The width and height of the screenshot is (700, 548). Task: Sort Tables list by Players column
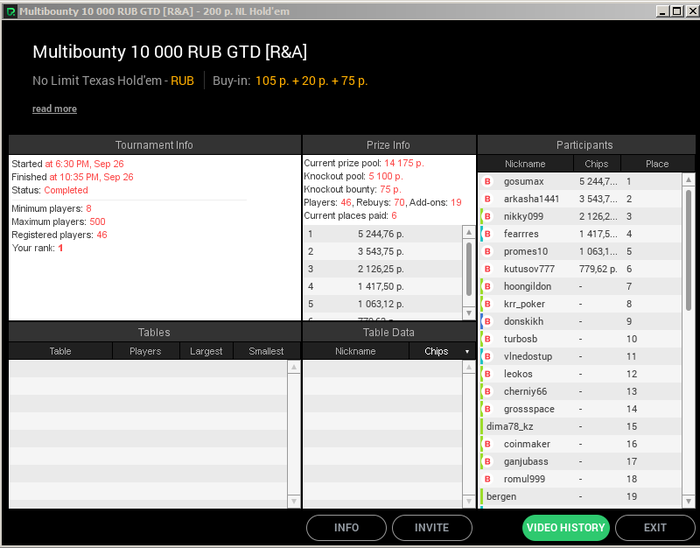pyautogui.click(x=146, y=351)
